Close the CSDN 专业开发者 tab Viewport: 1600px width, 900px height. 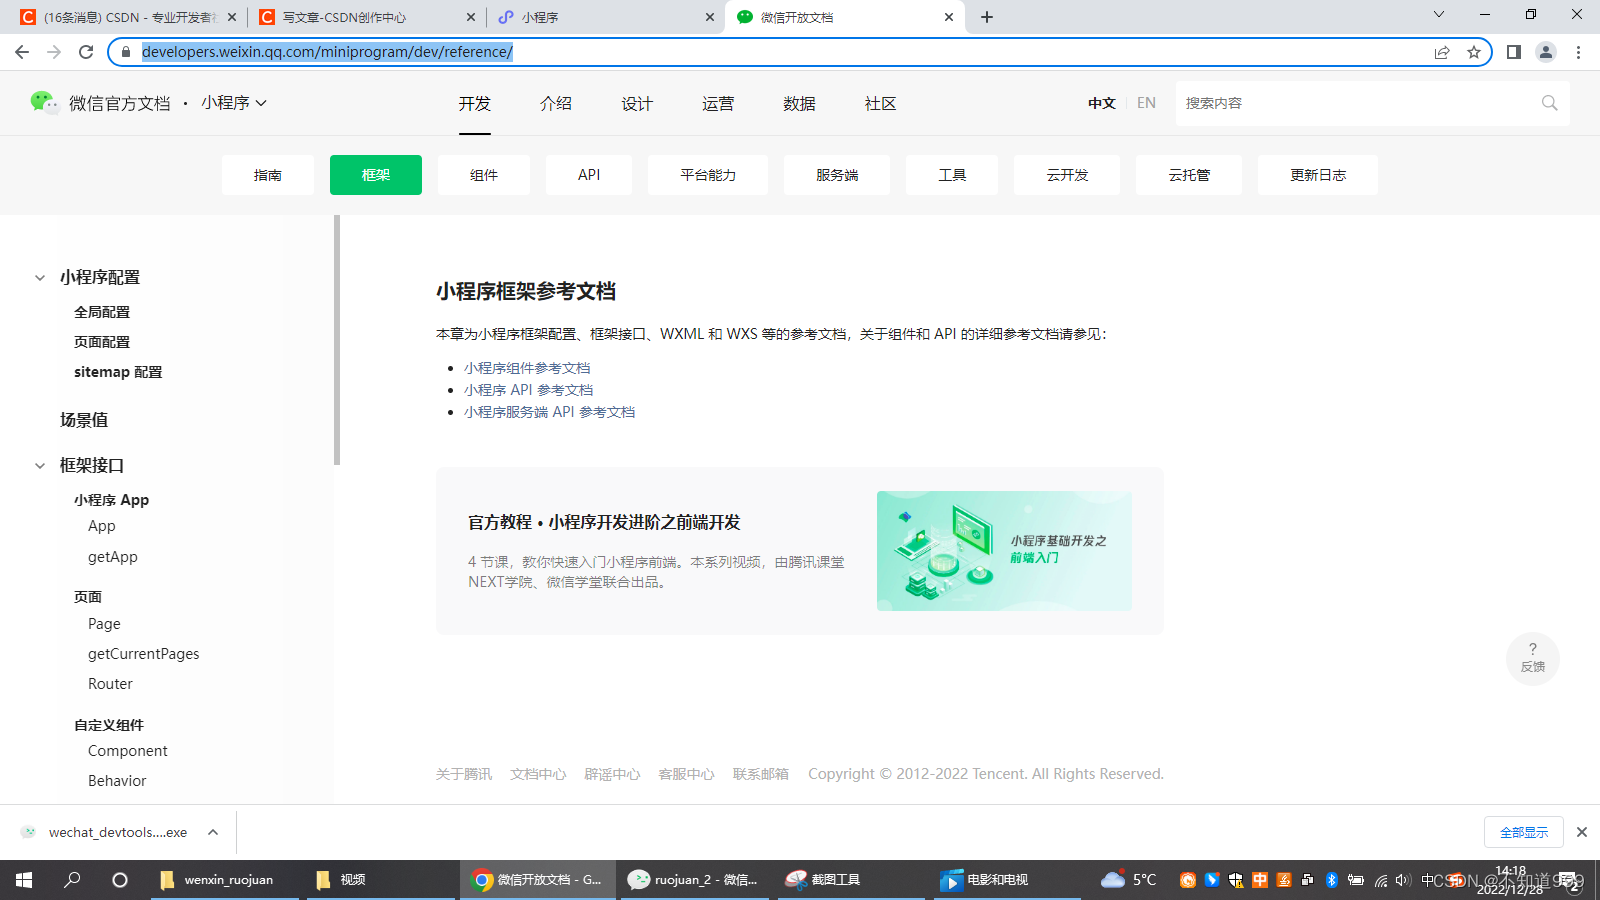232,17
